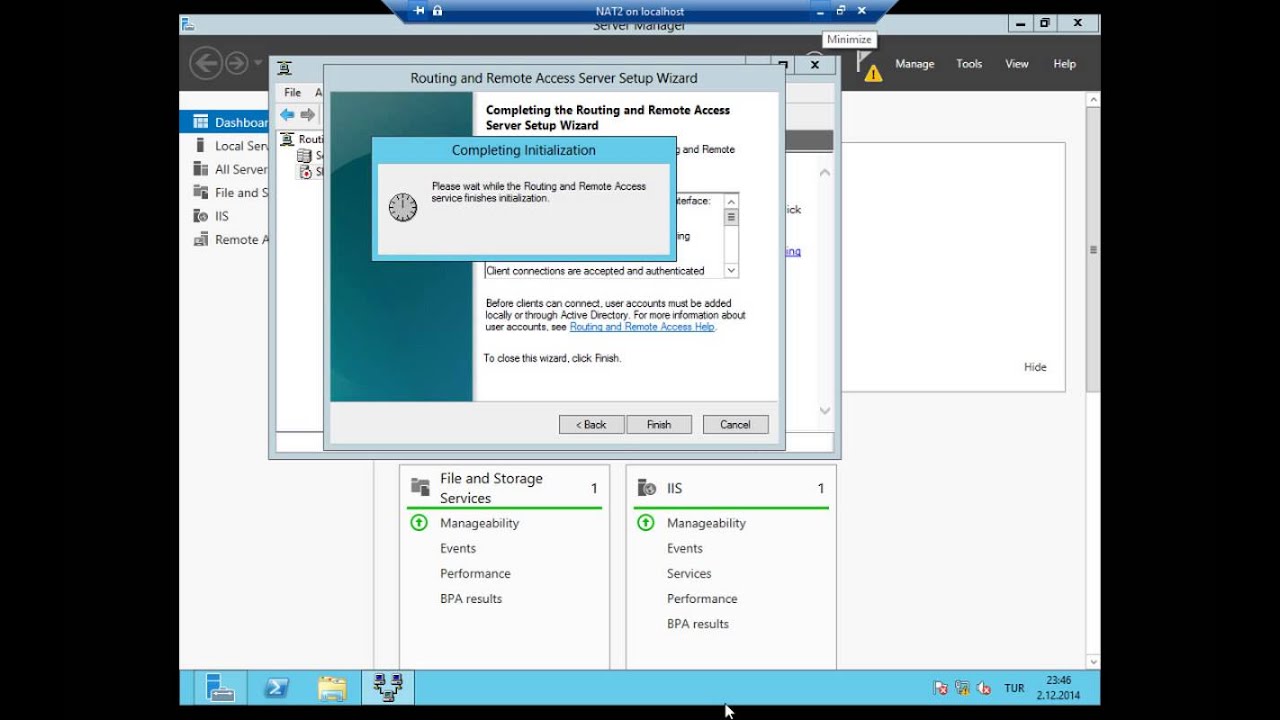Screen dimensions: 1280x720
Task: Click the Back button in the wizard
Action: [591, 425]
